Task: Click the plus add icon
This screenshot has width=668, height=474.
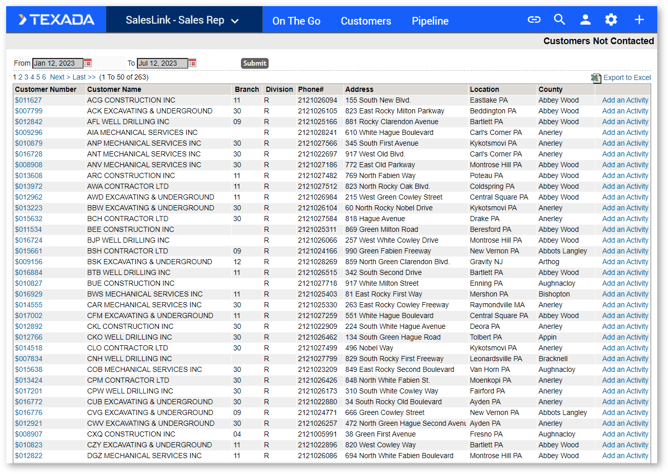Action: point(639,20)
